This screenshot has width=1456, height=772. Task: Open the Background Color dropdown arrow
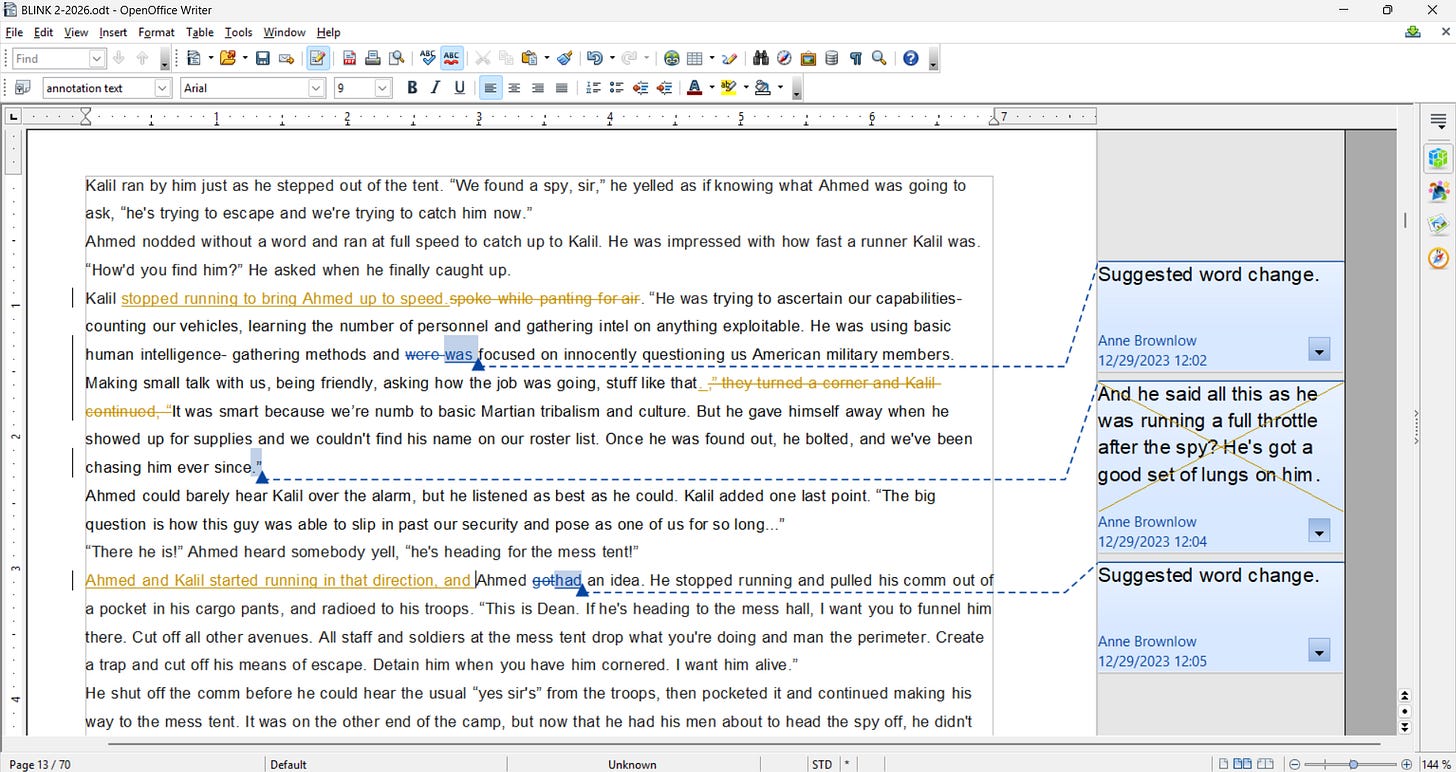pyautogui.click(x=780, y=88)
